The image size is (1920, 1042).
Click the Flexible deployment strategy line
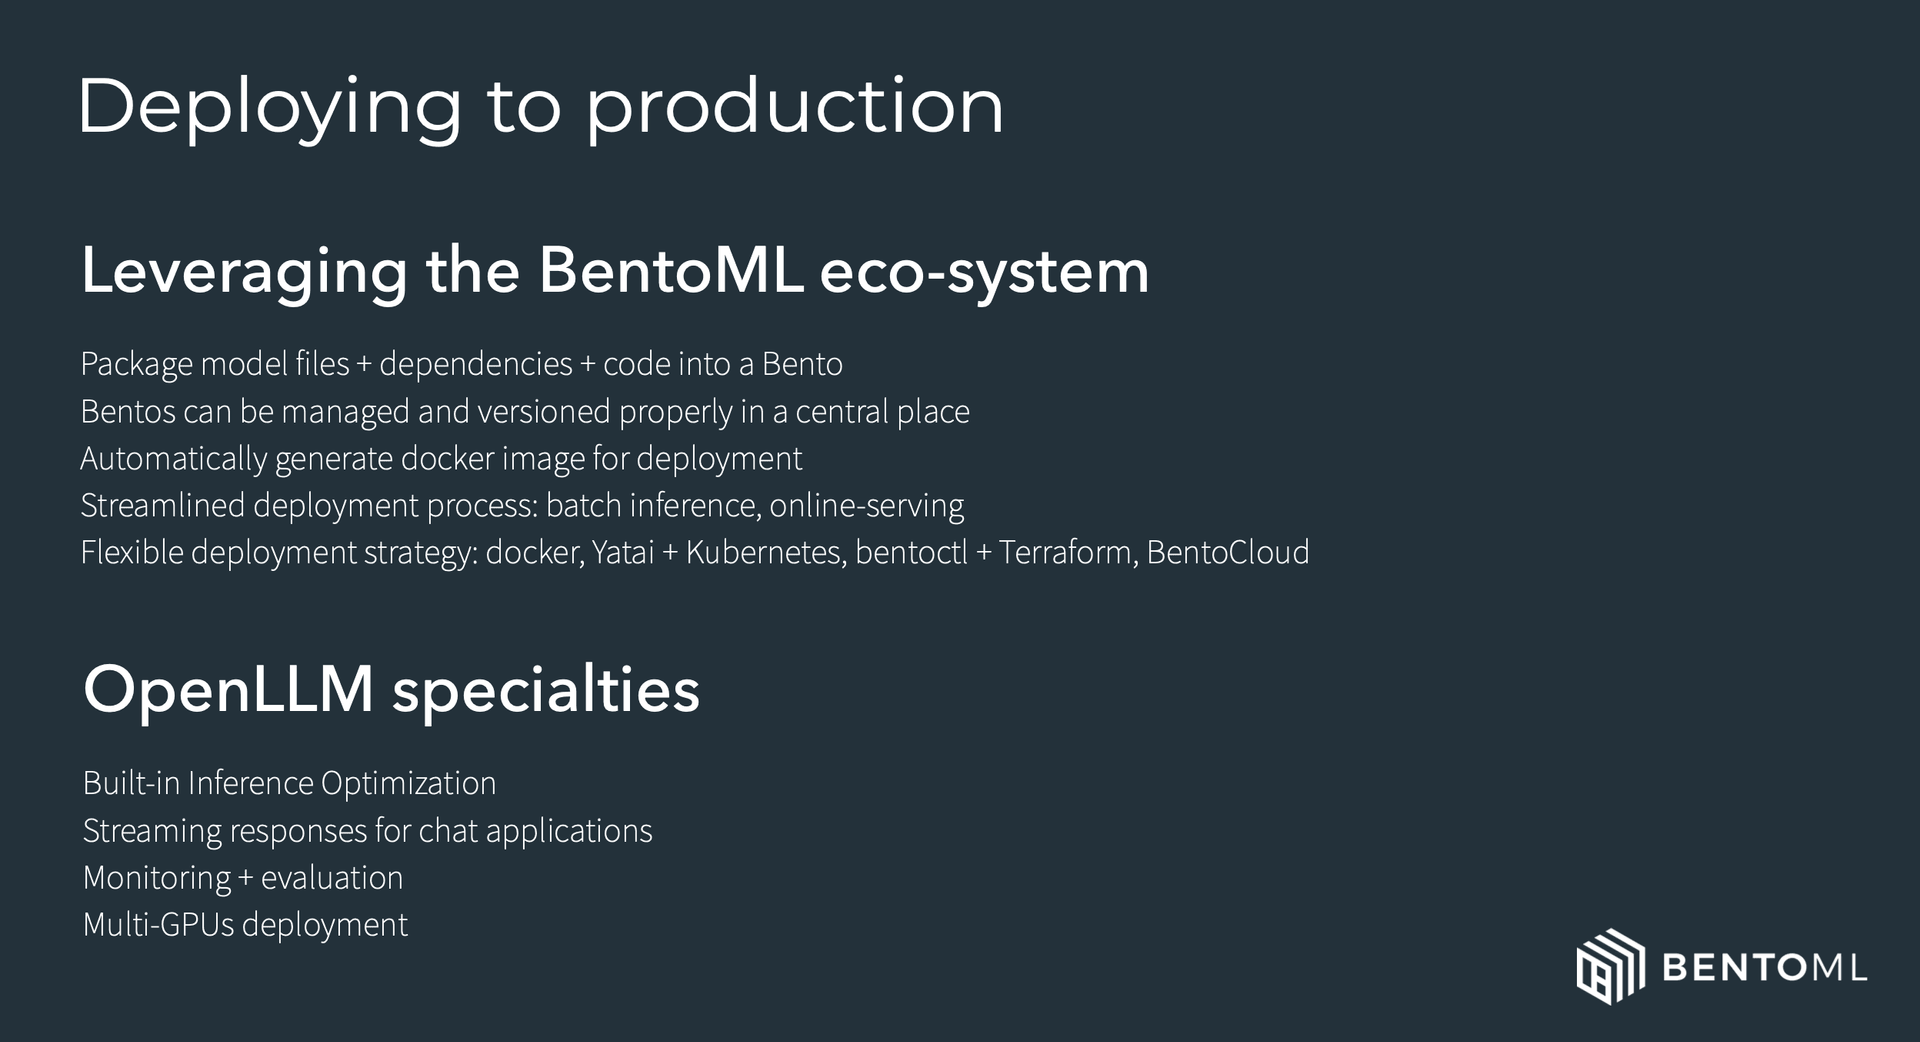[695, 553]
